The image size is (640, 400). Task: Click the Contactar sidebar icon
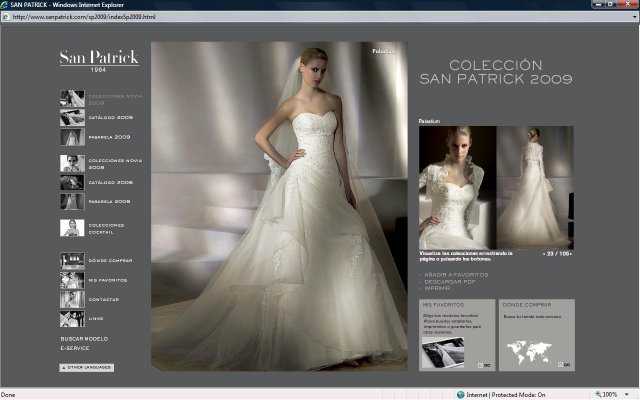pyautogui.click(x=72, y=300)
